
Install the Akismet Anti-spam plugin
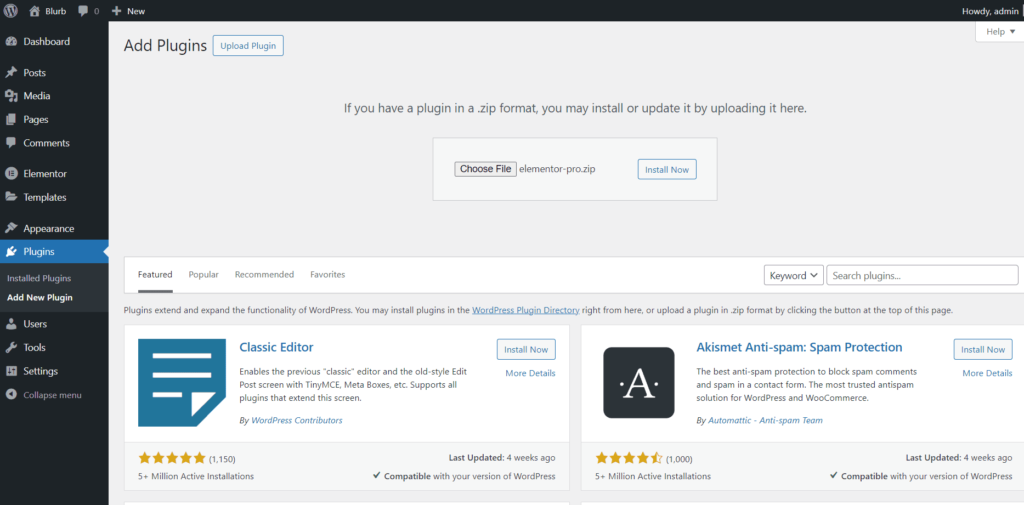(x=984, y=350)
